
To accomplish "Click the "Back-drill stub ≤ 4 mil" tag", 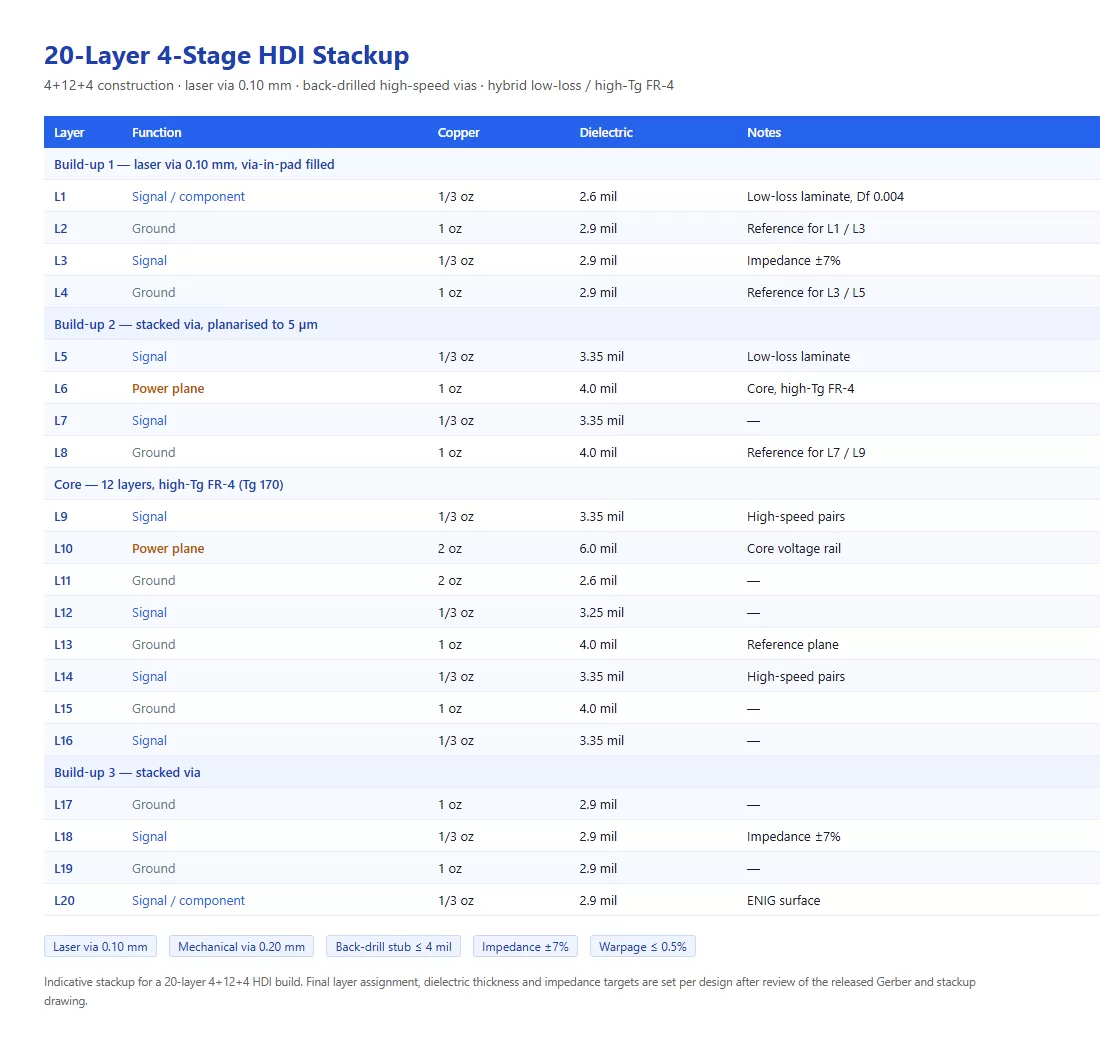I will click(x=394, y=946).
